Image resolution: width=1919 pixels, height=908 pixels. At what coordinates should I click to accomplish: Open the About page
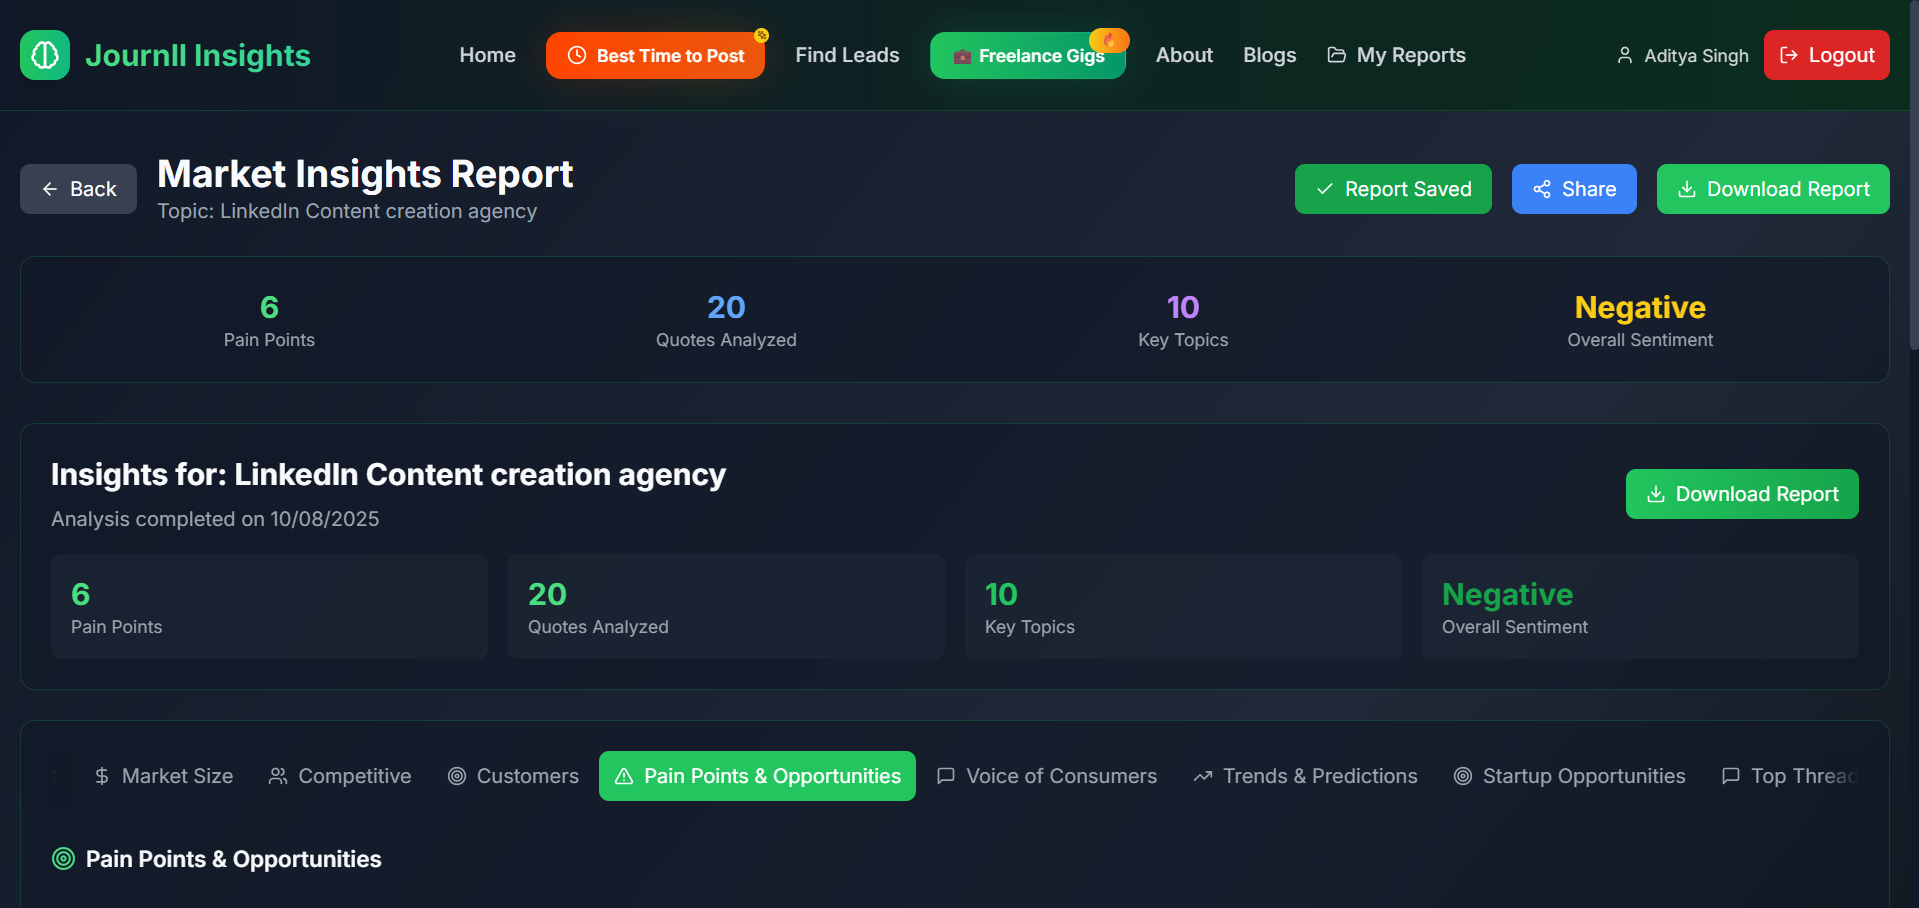(x=1184, y=55)
